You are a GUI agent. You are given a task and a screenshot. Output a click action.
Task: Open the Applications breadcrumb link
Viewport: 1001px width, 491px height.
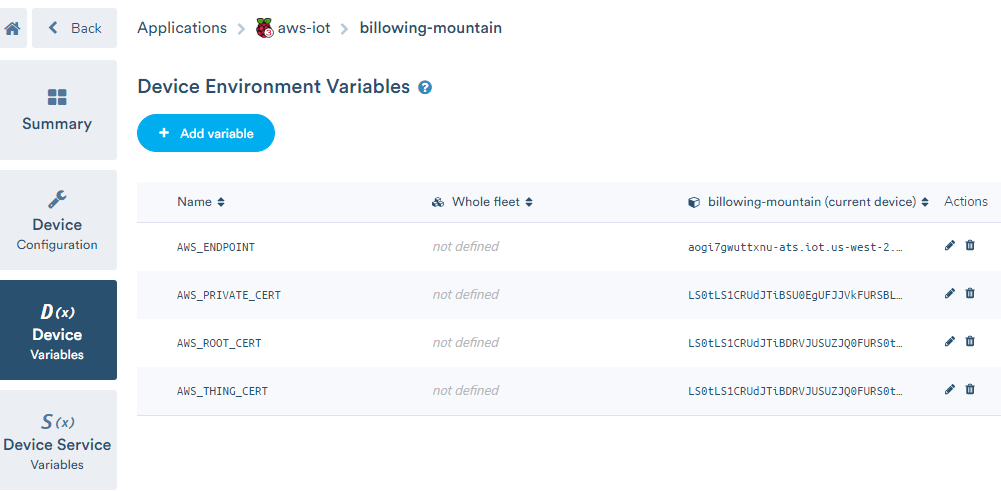click(182, 28)
